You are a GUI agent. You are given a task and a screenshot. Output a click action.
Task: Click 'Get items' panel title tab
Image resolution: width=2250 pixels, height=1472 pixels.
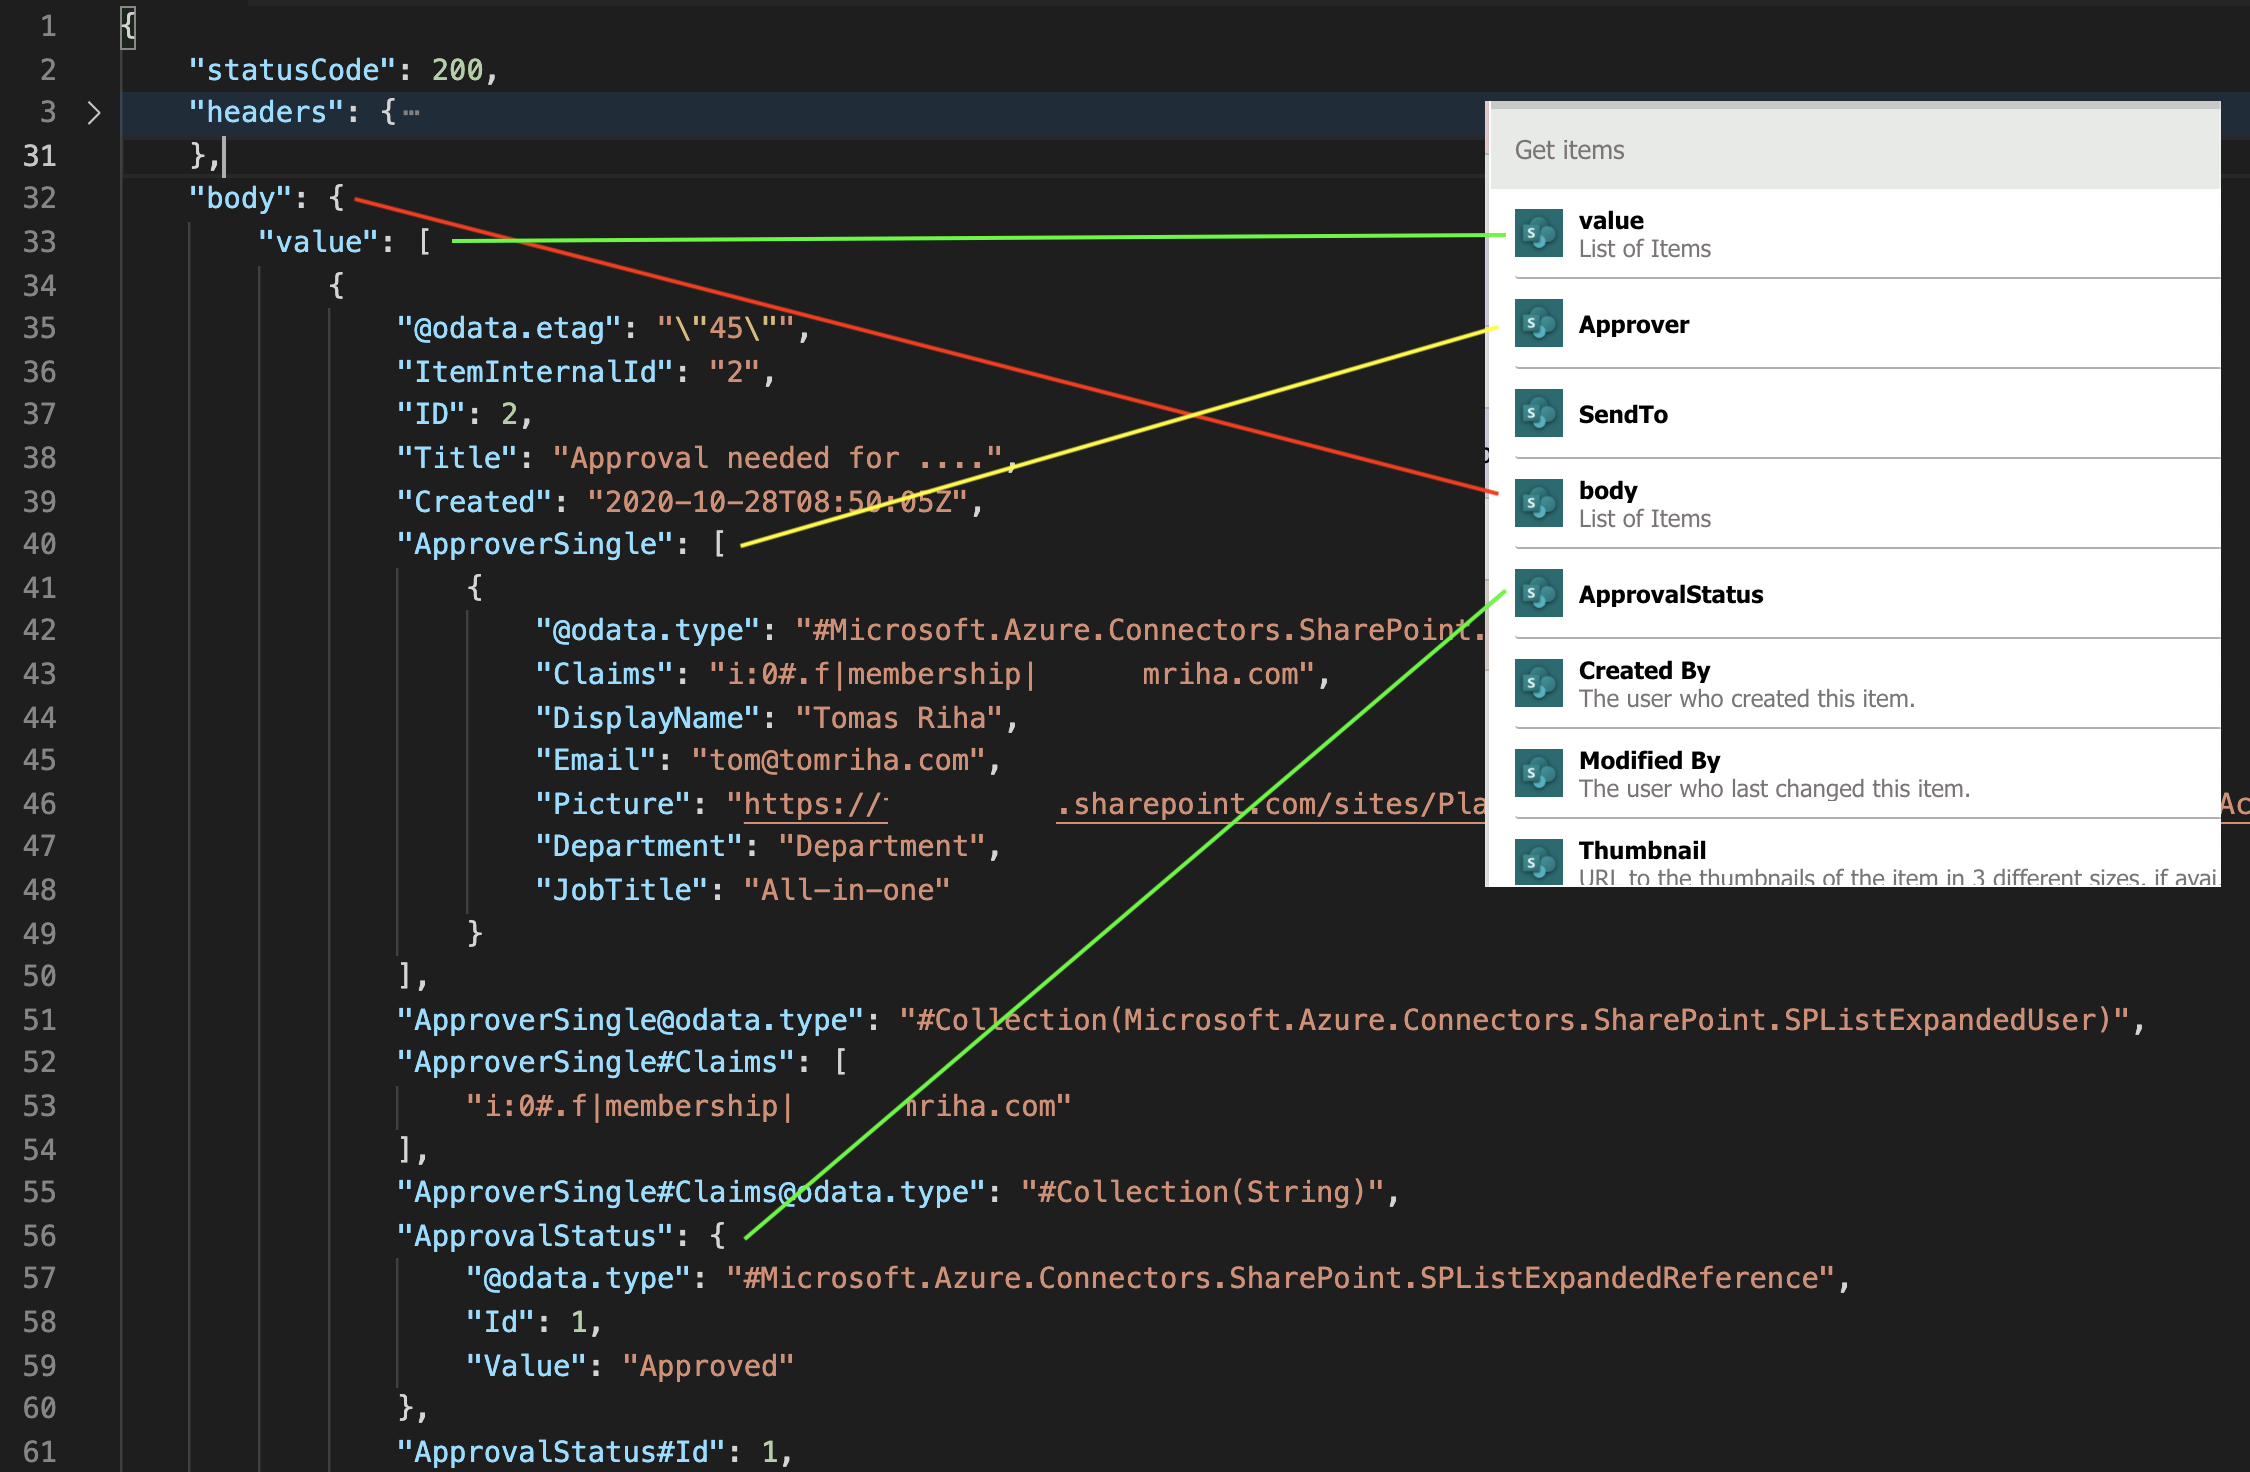[x=1568, y=150]
